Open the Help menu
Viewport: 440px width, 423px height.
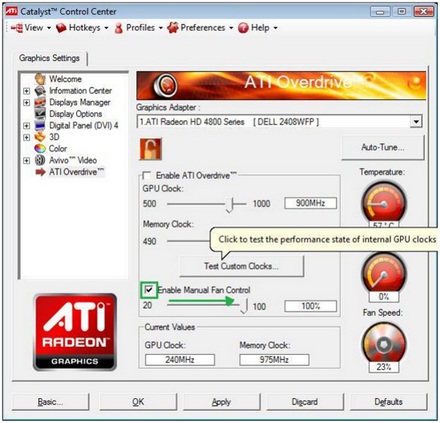[x=258, y=28]
